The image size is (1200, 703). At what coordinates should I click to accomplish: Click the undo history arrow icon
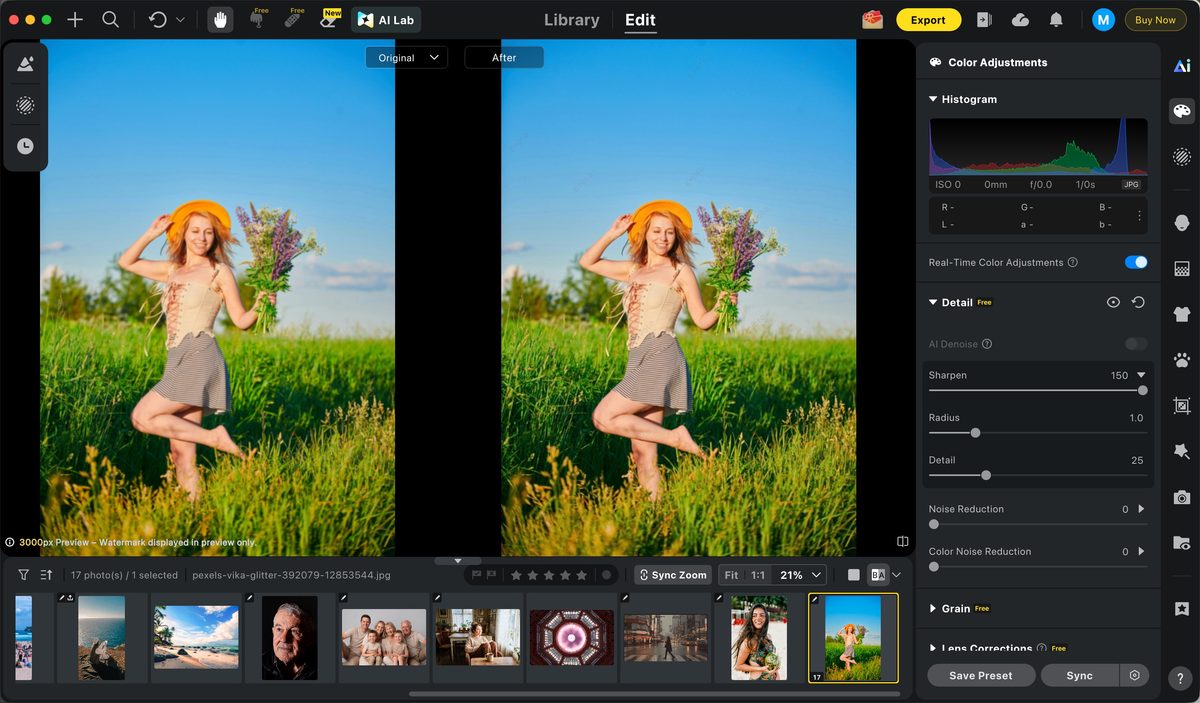(158, 20)
